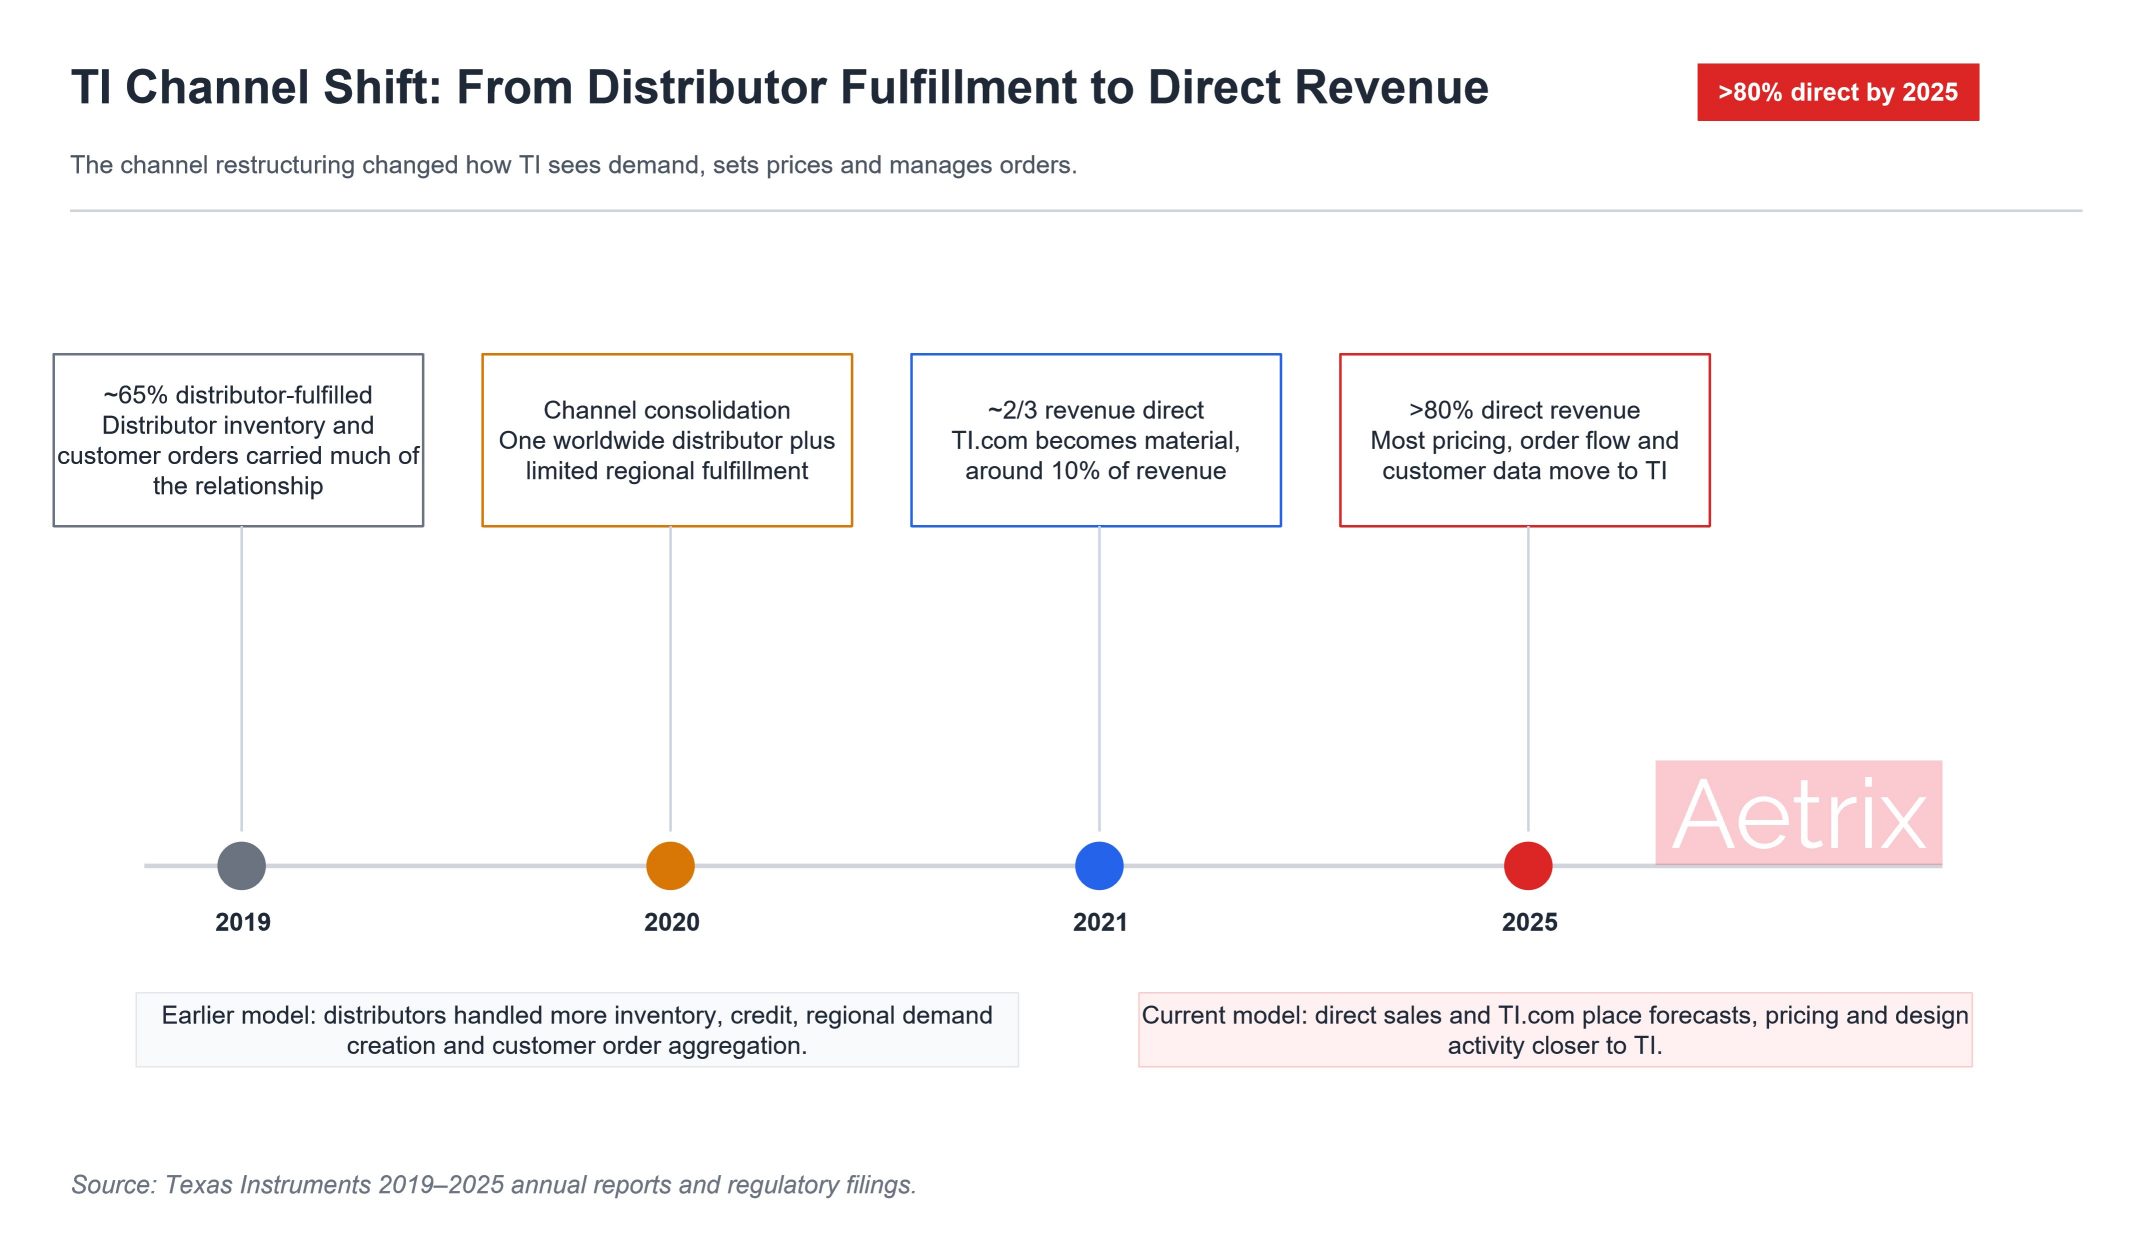Select the '~2/3 revenue direct' blue box
Viewport: 2146px width, 1244px height.
click(x=1096, y=440)
